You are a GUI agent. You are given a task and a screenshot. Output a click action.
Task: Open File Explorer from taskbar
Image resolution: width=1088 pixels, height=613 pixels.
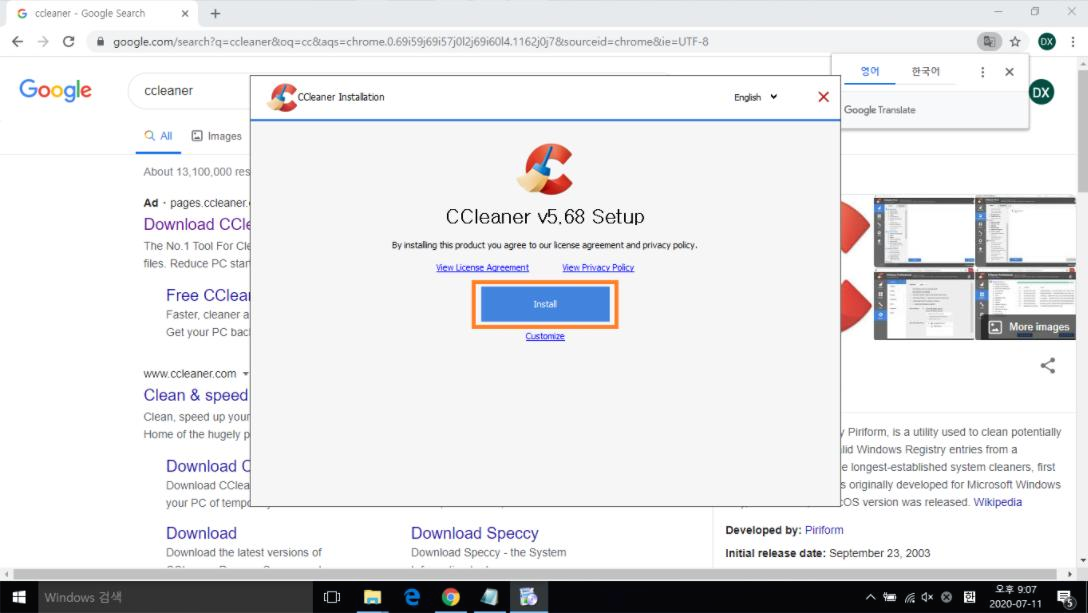(372, 597)
